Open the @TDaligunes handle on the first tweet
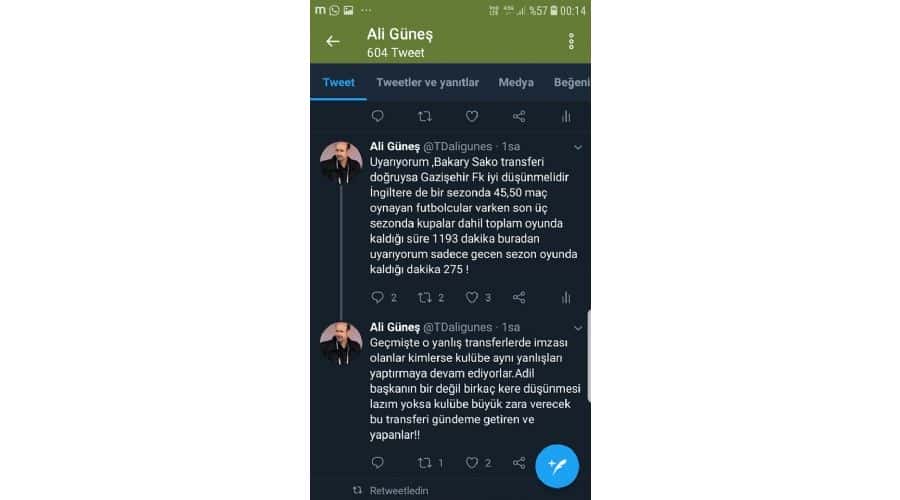Screen dimensions: 900x500 (457, 146)
